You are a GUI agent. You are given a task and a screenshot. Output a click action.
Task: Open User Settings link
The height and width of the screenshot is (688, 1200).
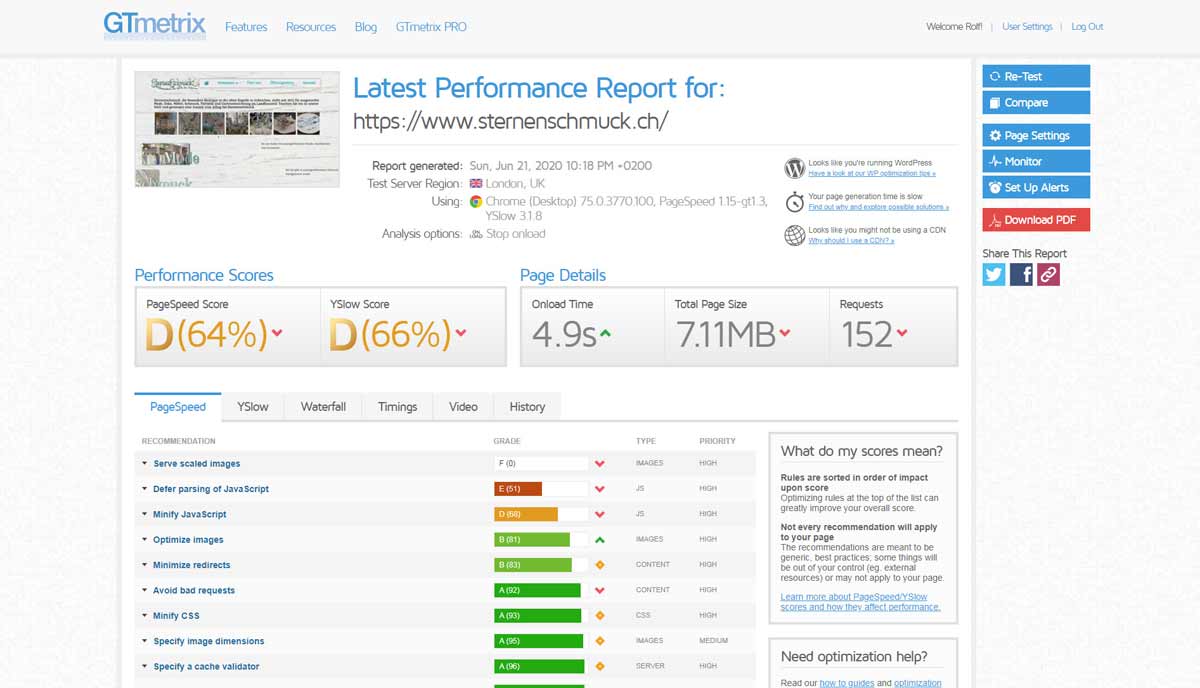1027,27
